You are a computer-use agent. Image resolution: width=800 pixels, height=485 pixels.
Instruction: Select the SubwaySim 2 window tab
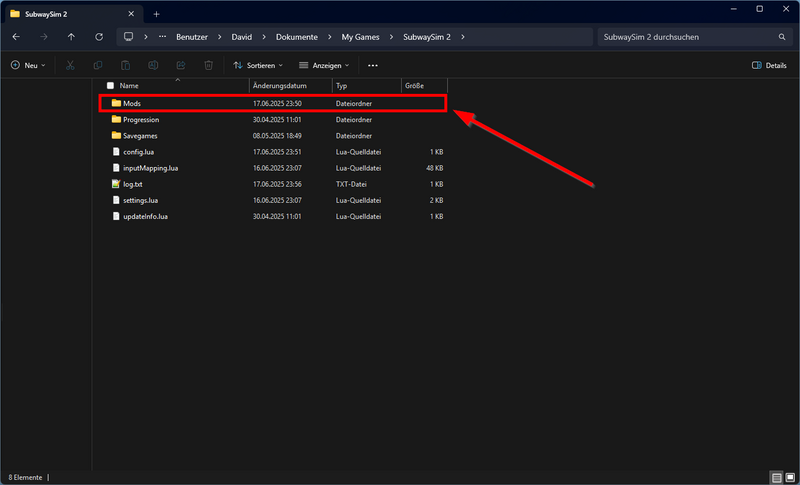[72, 14]
